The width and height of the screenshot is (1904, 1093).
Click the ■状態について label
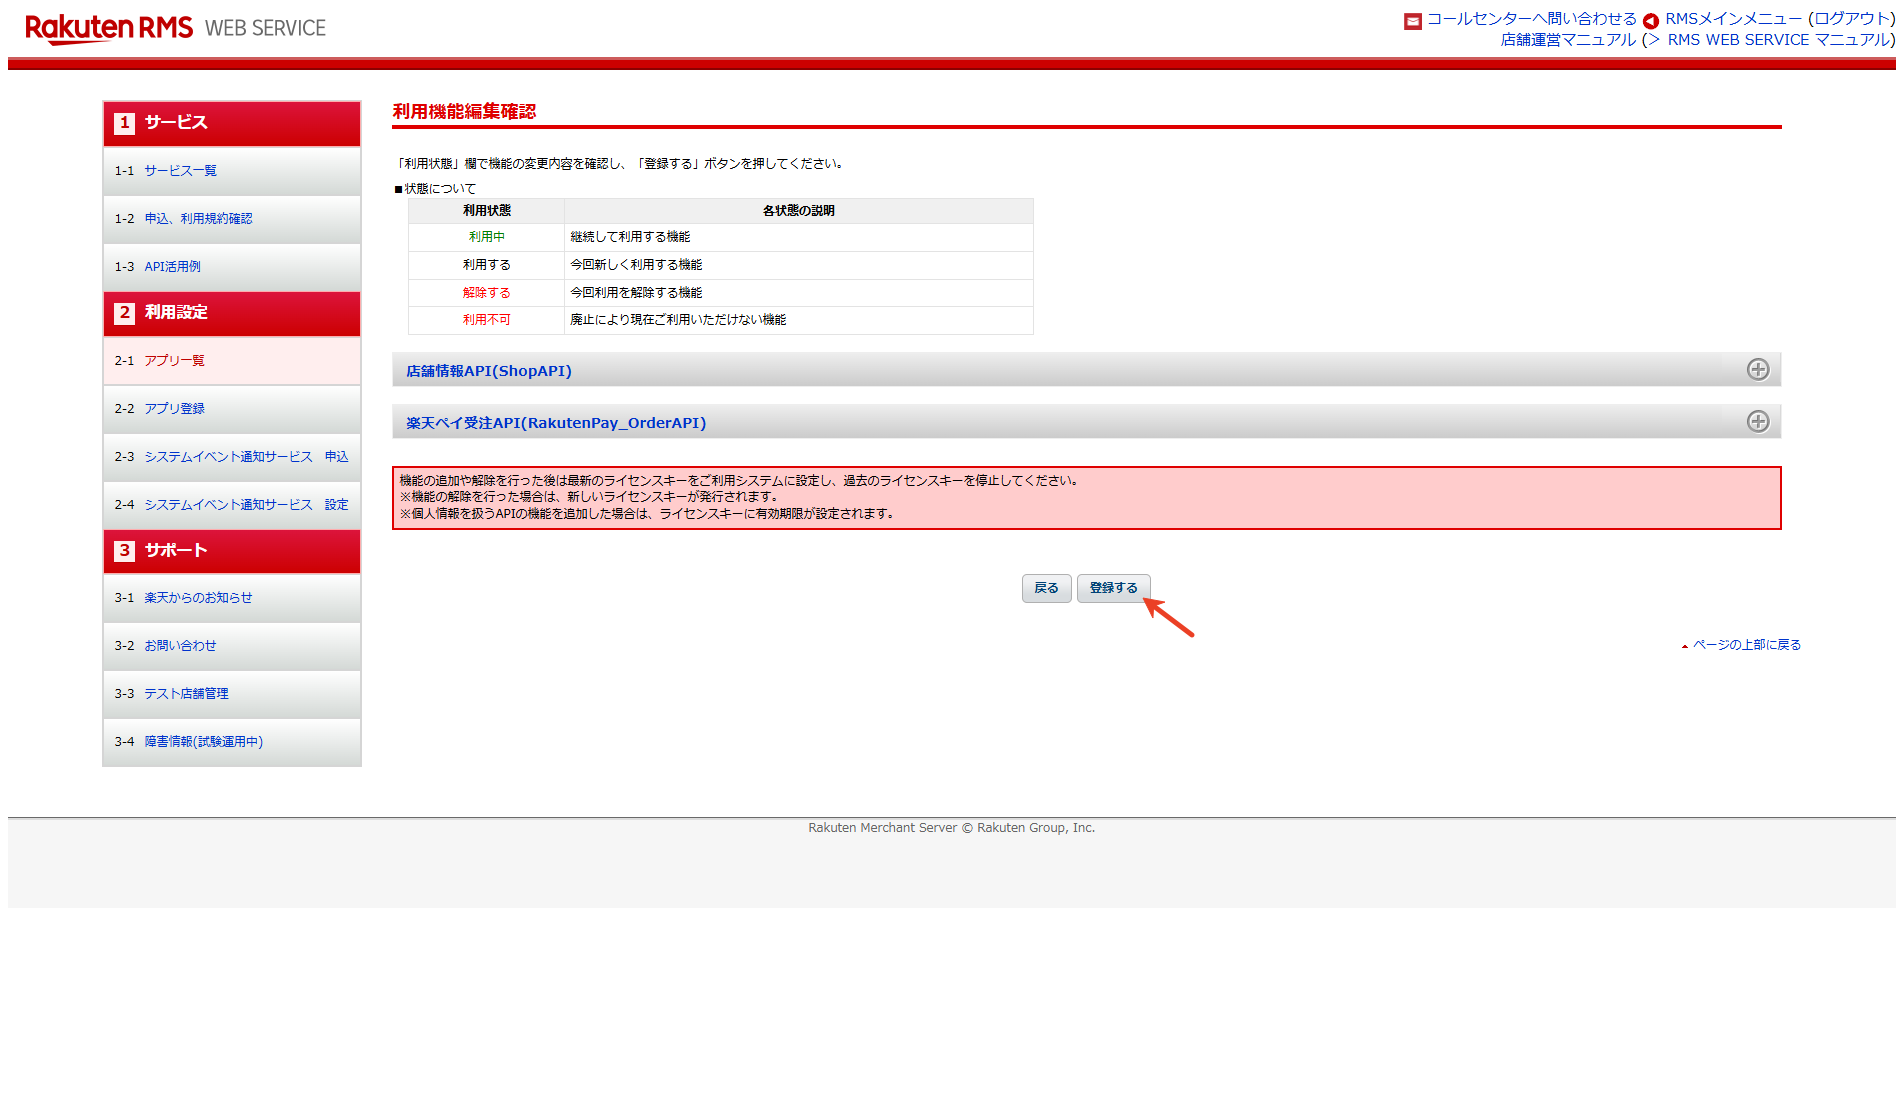coord(435,189)
